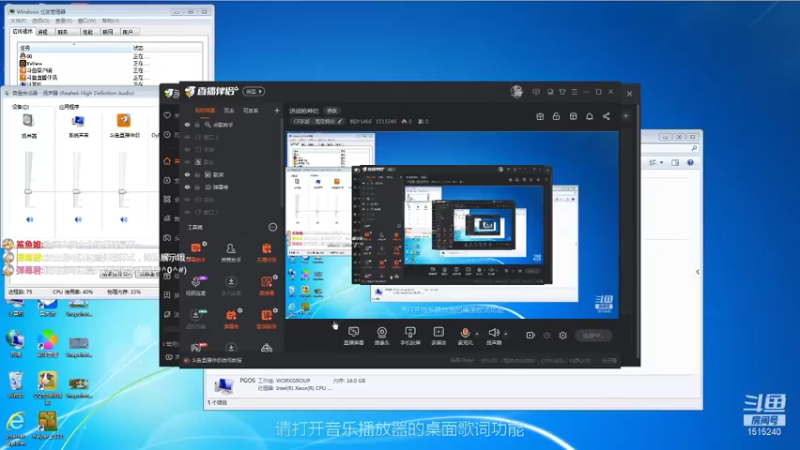Adjust Douyu companion volume slider
Screen dimensions: 800x450
click(122, 191)
